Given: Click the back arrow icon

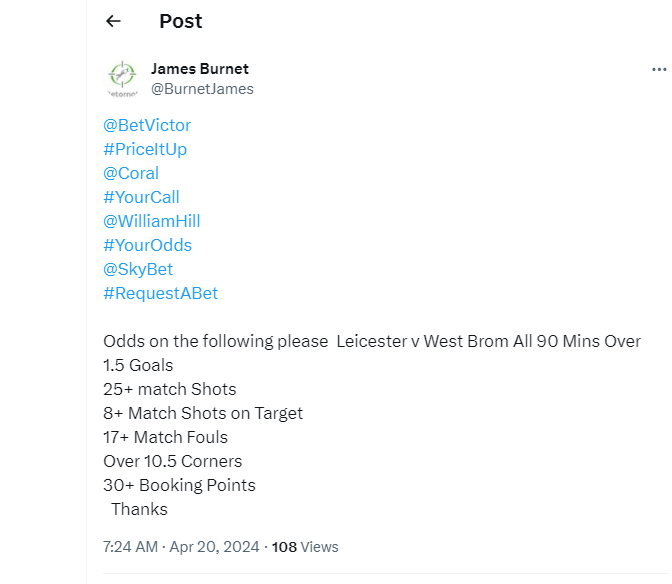Looking at the screenshot, I should tap(113, 21).
